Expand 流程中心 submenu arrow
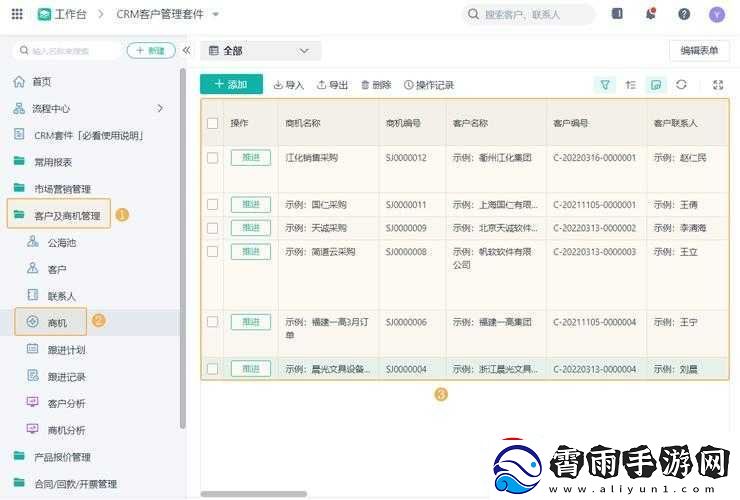This screenshot has width=740, height=500. 160,108
